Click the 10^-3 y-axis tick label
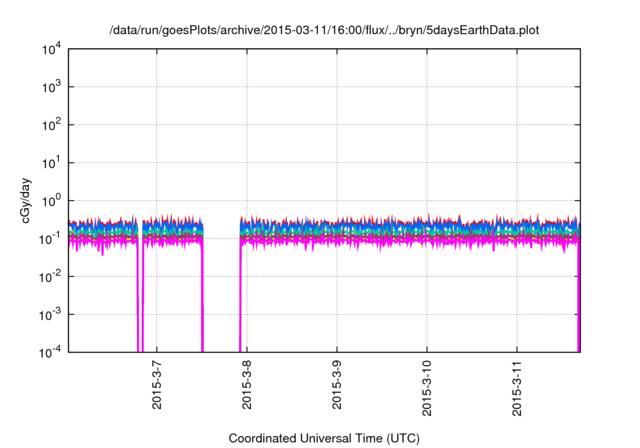 (51, 315)
